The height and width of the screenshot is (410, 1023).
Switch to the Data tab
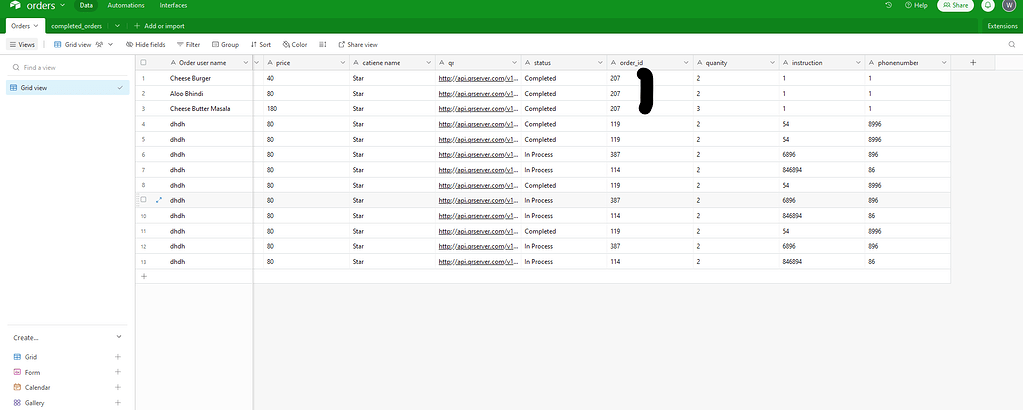(x=86, y=5)
